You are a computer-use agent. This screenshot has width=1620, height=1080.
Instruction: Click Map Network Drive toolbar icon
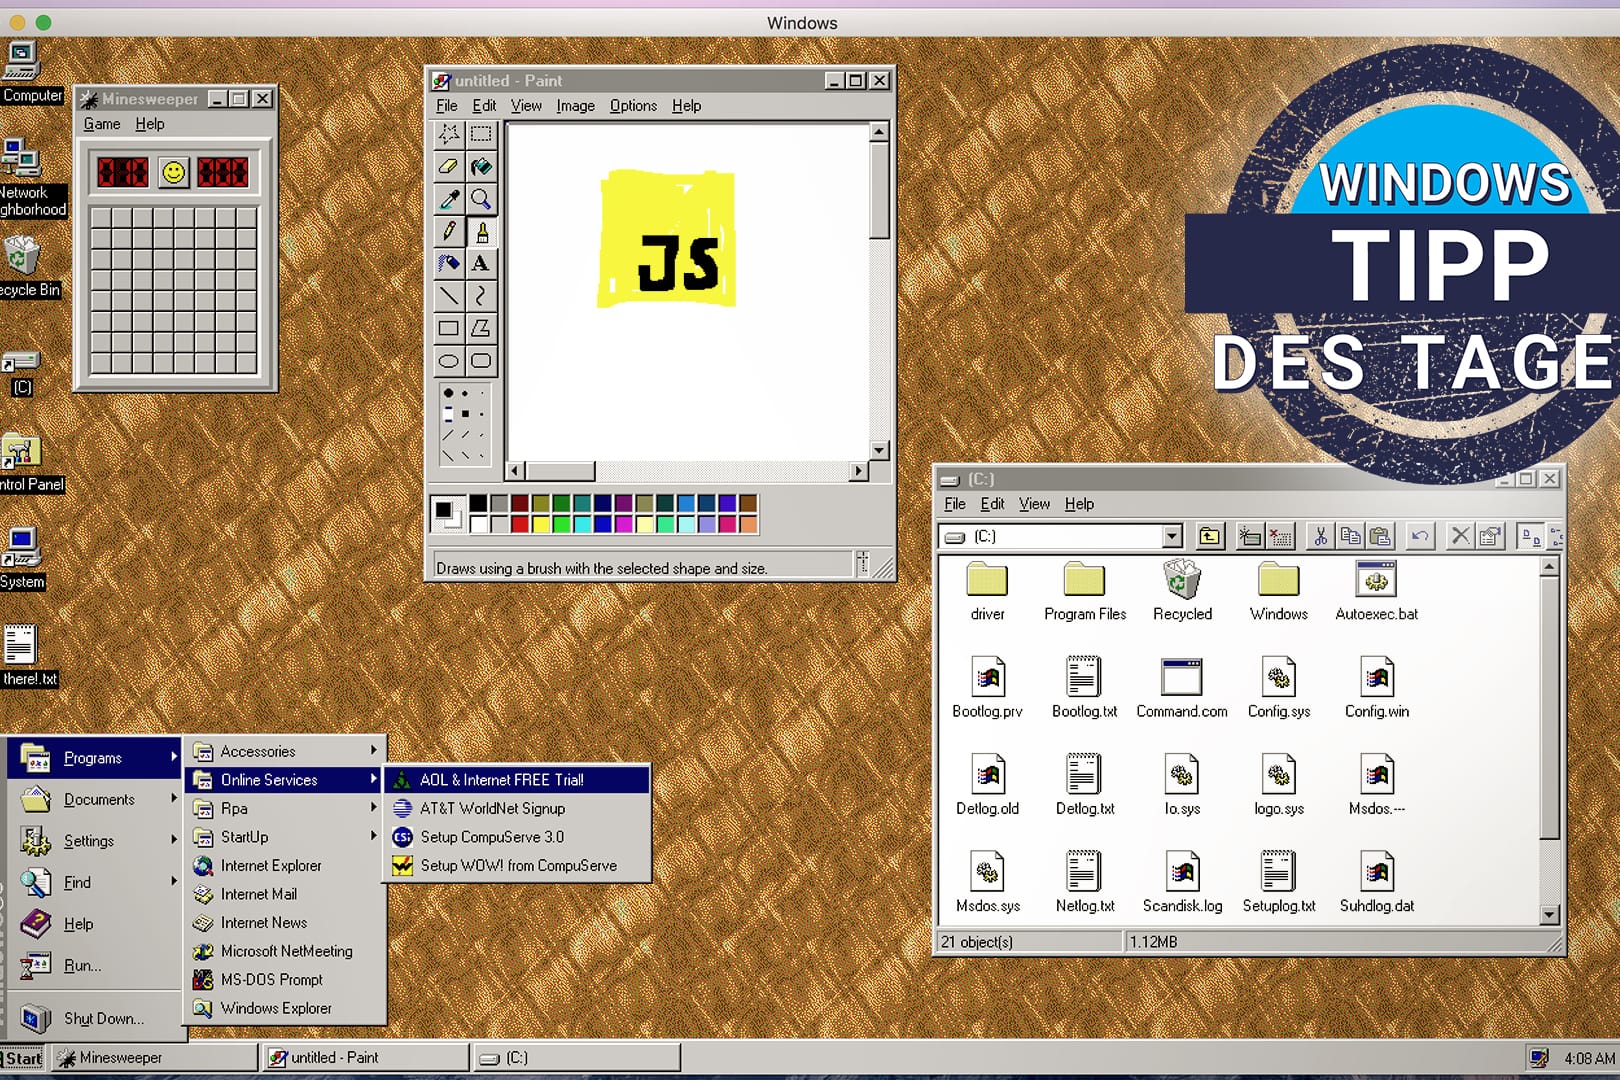coord(1250,537)
